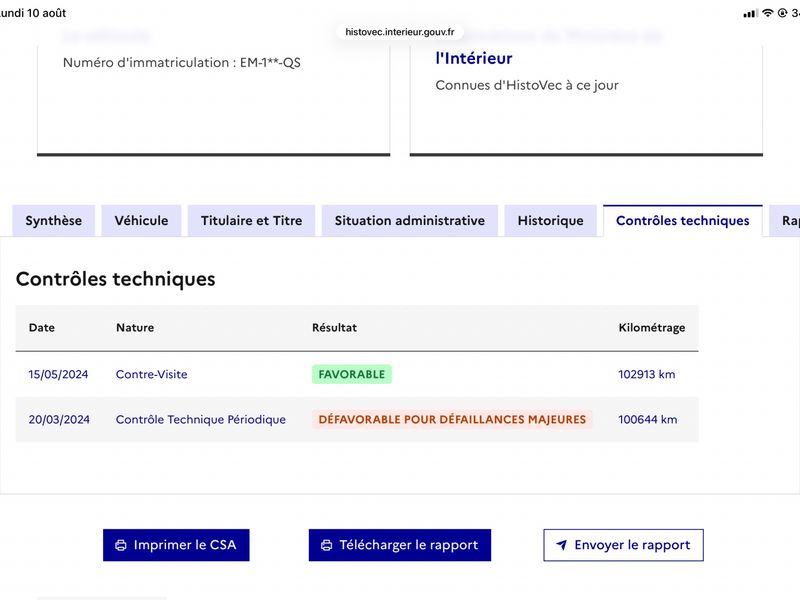This screenshot has width=800, height=600.
Task: Click the Télécharger le rapport button
Action: tap(399, 545)
